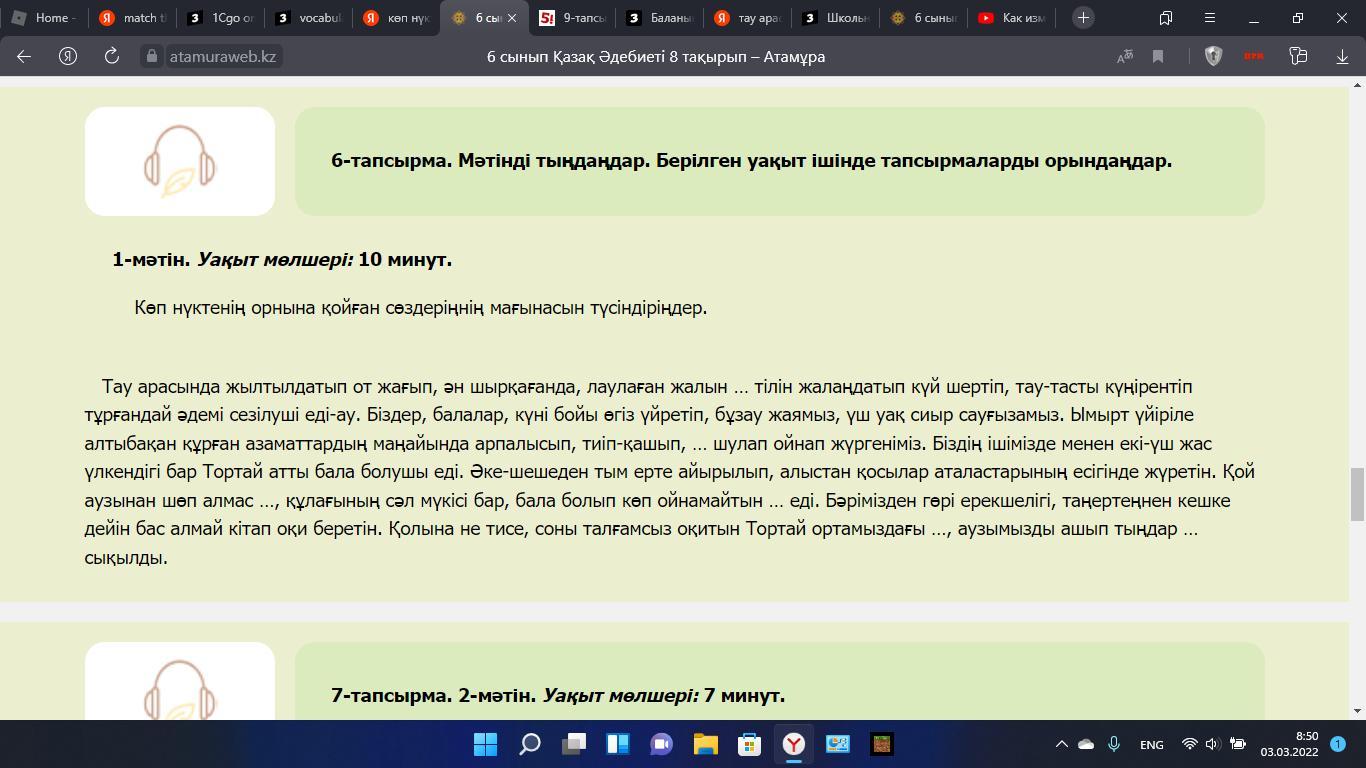
Task: Switch to the 'match' Yandex tab
Action: tap(132, 18)
